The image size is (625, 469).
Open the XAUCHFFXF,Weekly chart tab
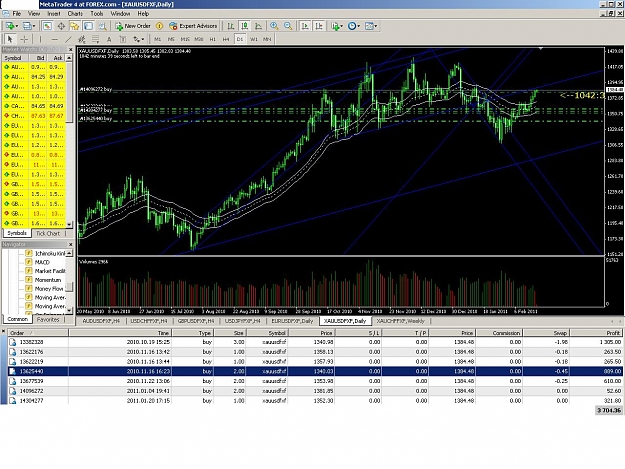point(401,321)
